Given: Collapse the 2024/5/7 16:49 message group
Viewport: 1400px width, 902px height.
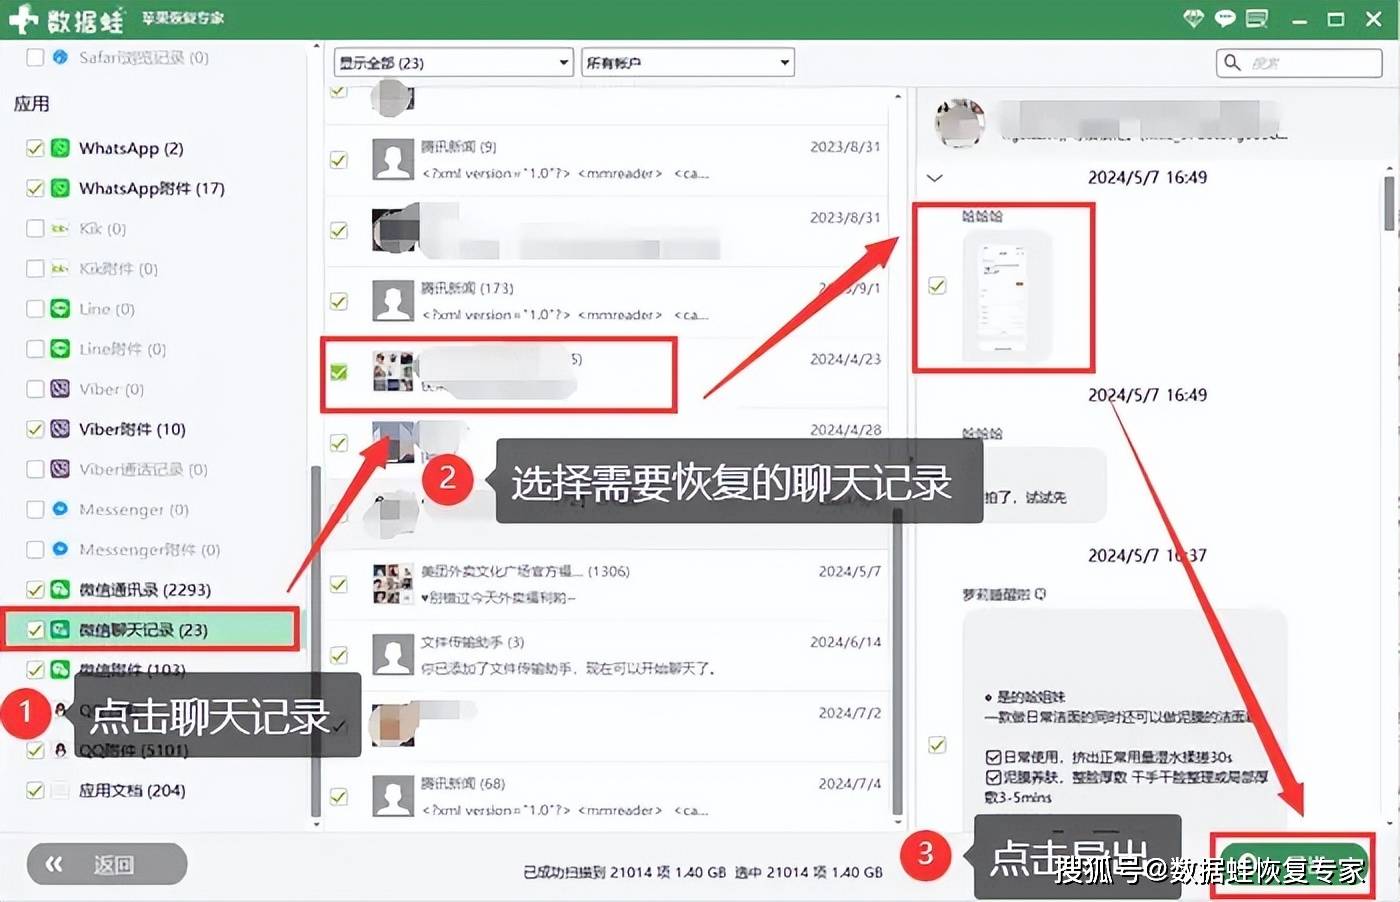Looking at the screenshot, I should (934, 178).
